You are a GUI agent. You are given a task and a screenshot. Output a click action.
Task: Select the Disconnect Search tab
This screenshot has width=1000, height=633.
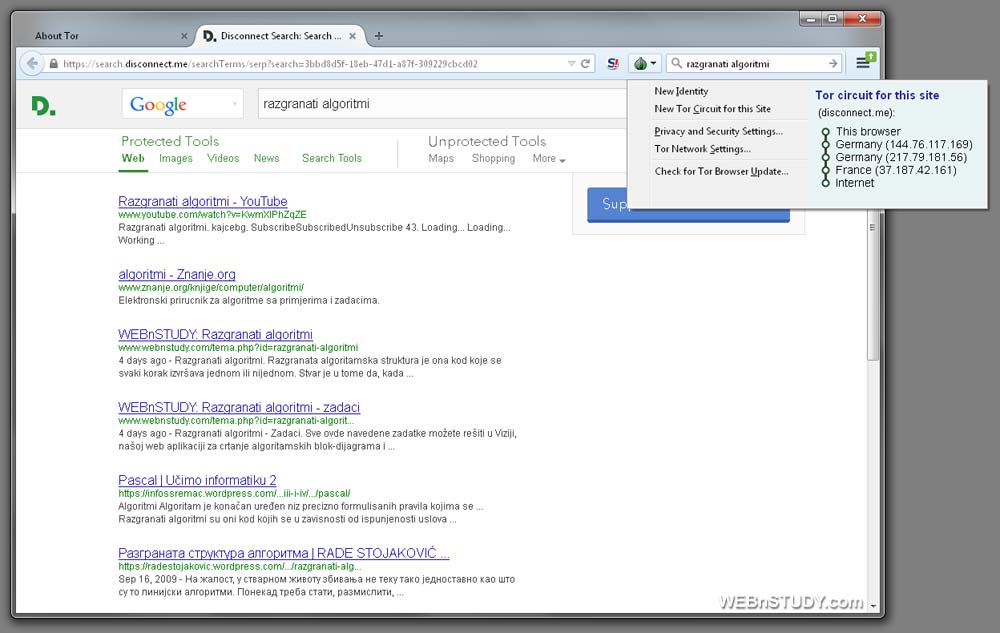click(280, 36)
